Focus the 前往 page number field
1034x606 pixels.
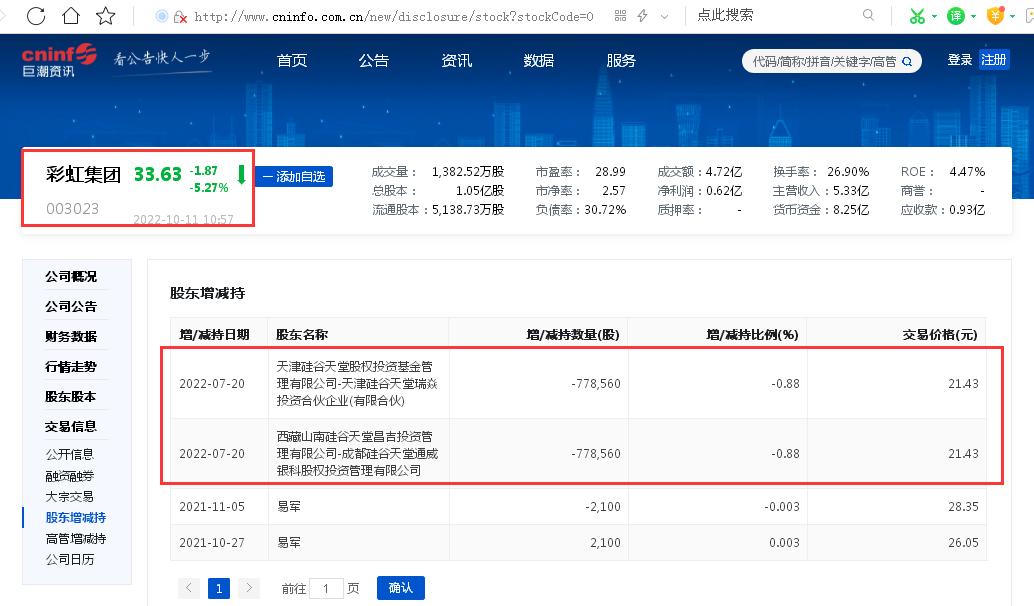pyautogui.click(x=326, y=588)
